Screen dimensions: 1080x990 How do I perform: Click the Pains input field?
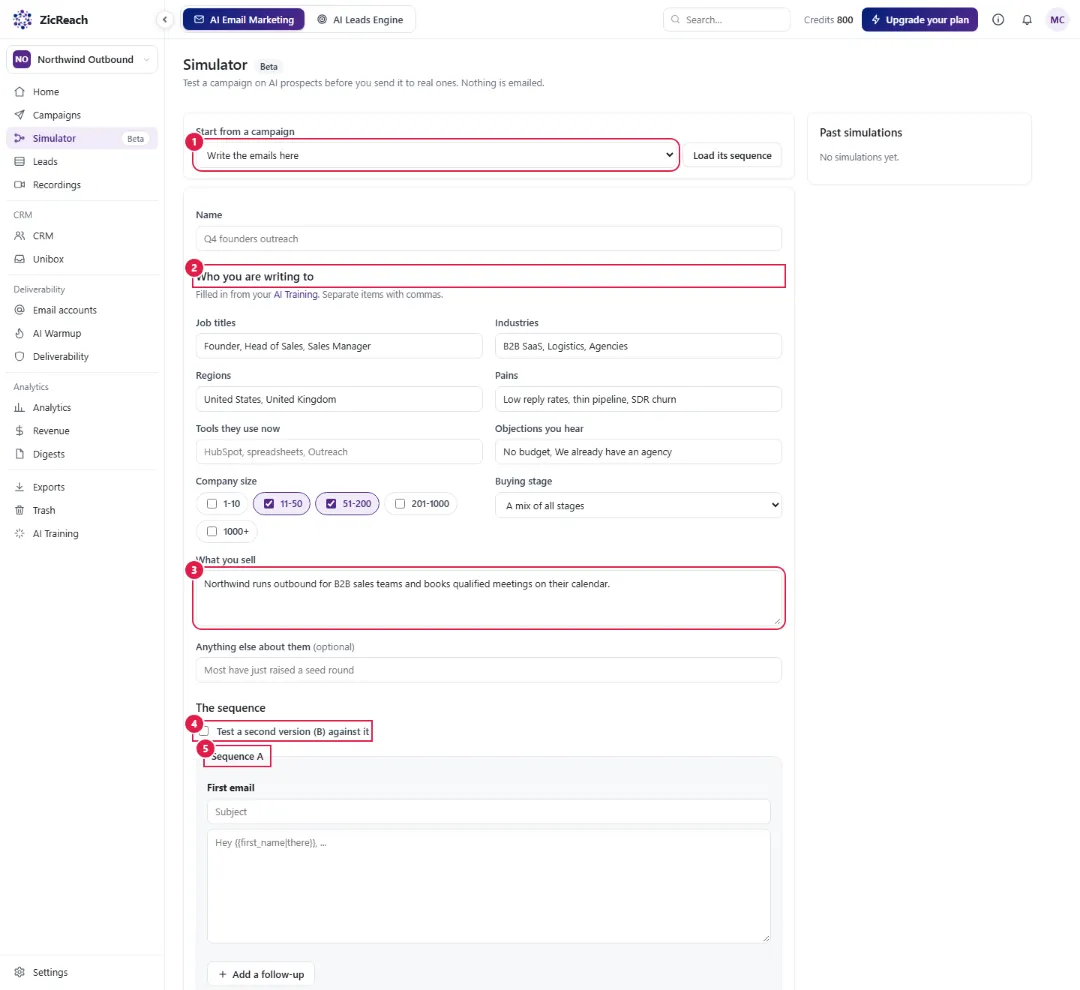[638, 399]
